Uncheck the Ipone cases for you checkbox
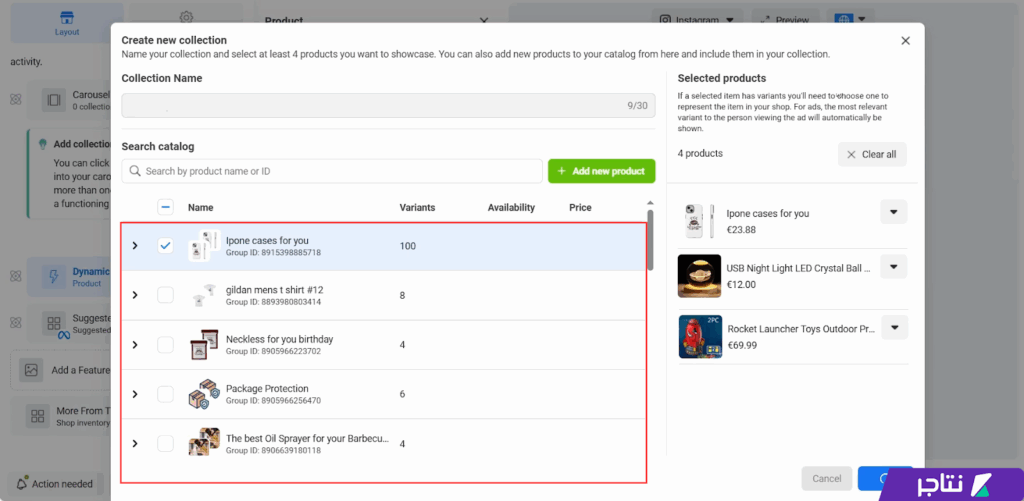 pyautogui.click(x=166, y=246)
